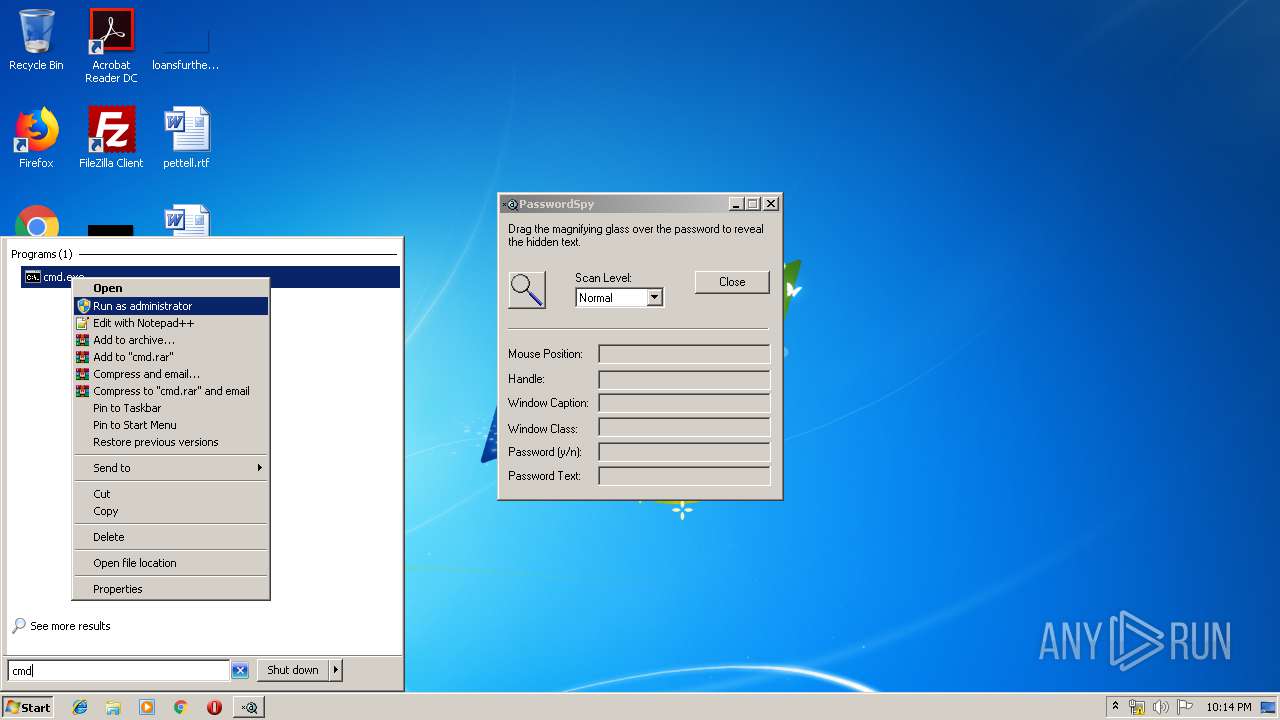
Task: Choose Copy in the context menu
Action: click(171, 511)
